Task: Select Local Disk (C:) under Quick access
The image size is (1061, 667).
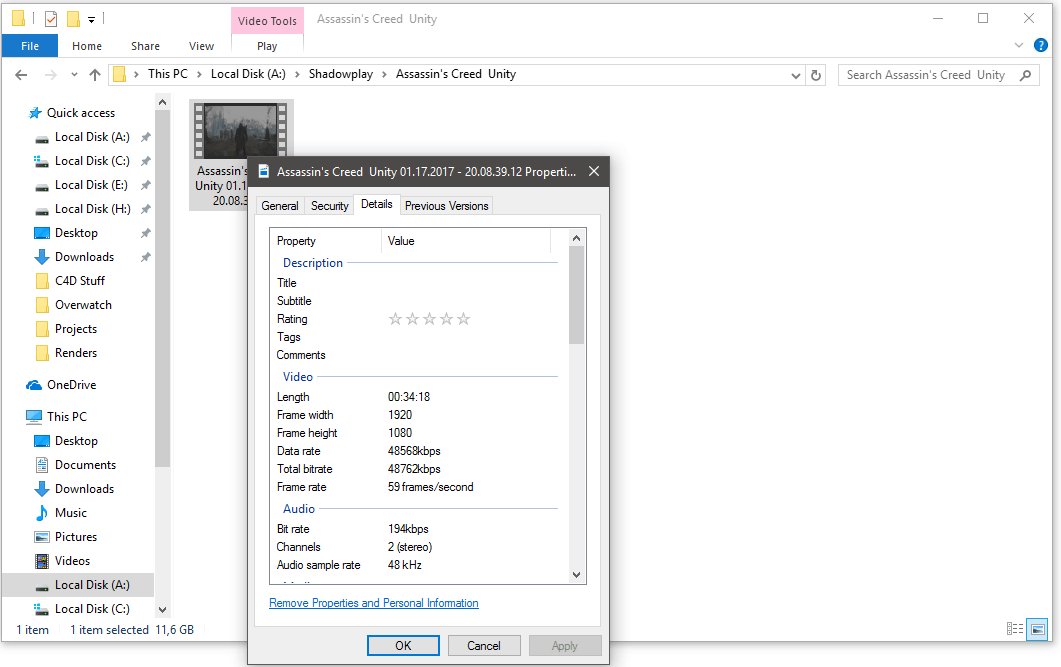Action: pos(92,161)
